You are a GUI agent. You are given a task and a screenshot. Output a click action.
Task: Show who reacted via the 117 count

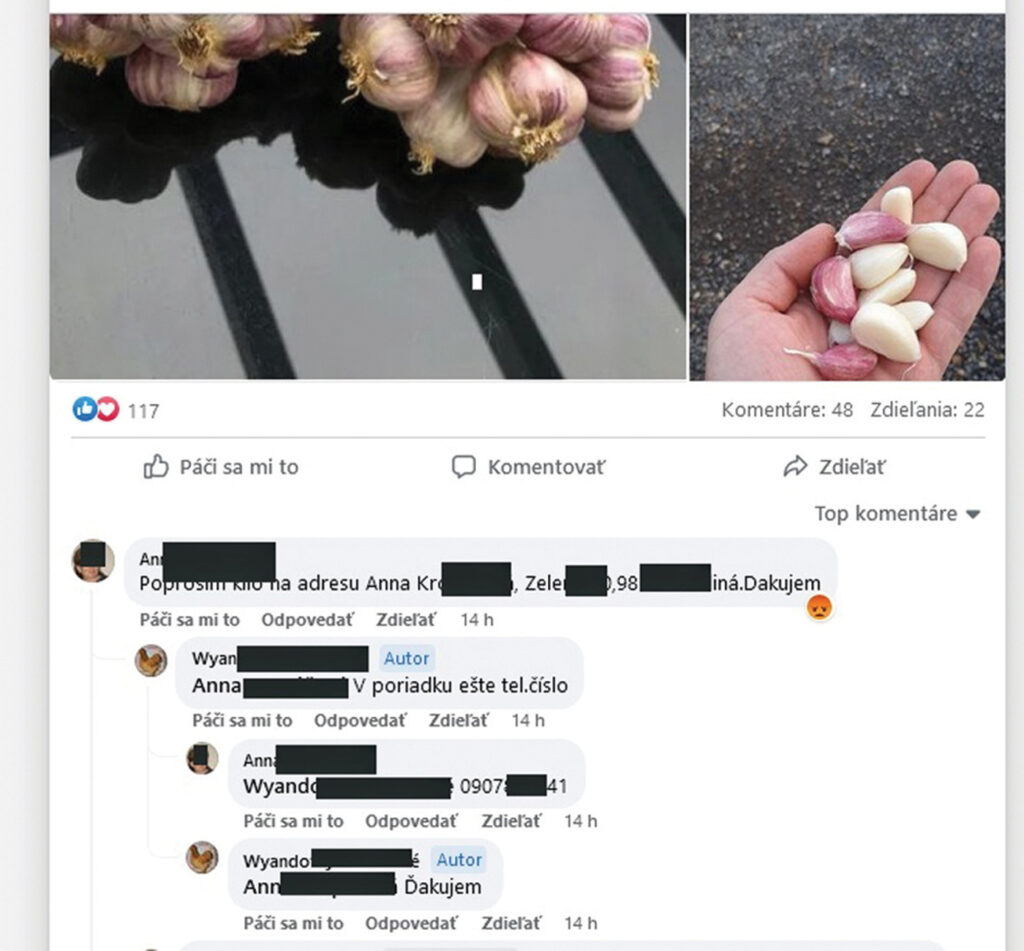(x=143, y=411)
